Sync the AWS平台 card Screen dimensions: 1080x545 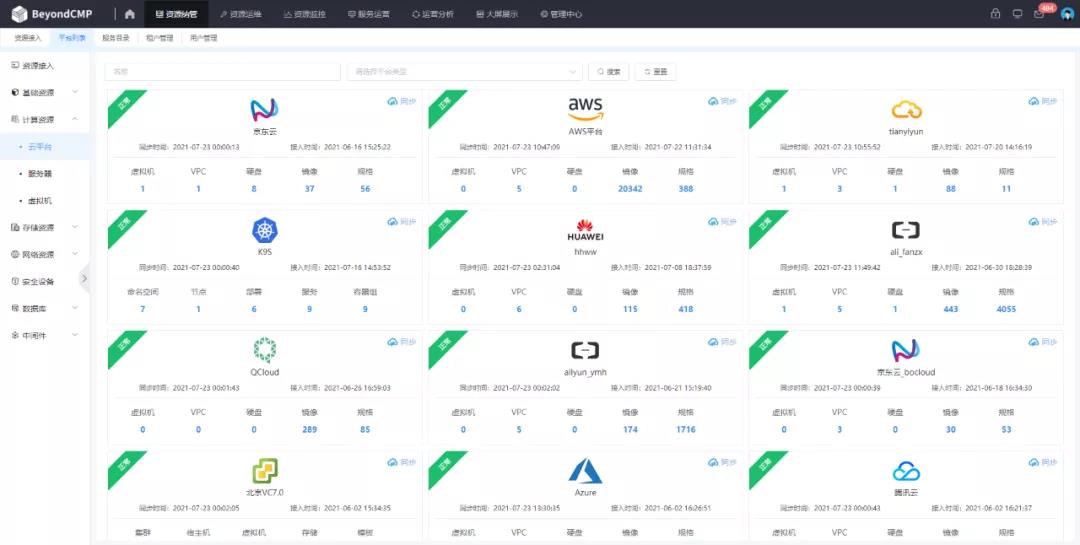click(x=723, y=101)
